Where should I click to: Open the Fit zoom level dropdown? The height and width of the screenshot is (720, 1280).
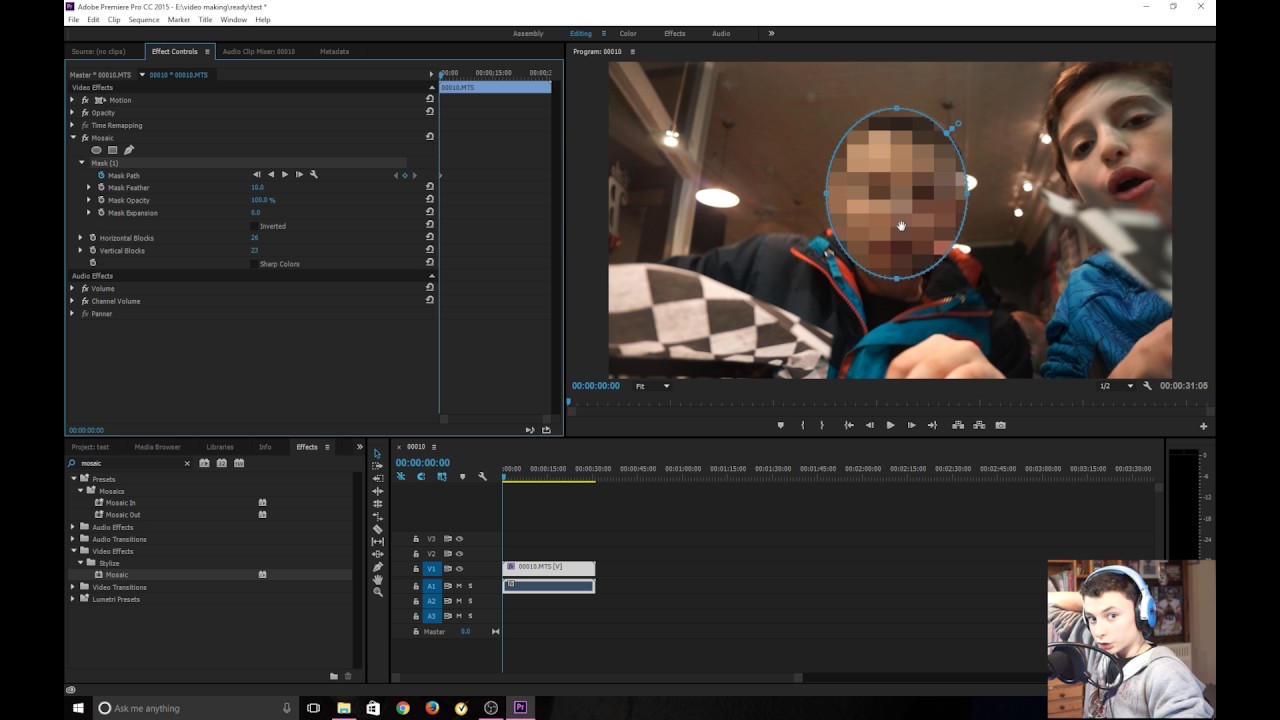pos(653,386)
